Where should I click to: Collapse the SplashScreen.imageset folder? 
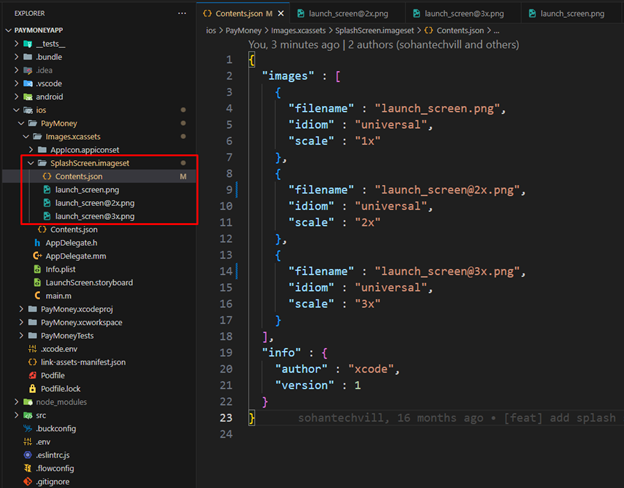pos(31,162)
